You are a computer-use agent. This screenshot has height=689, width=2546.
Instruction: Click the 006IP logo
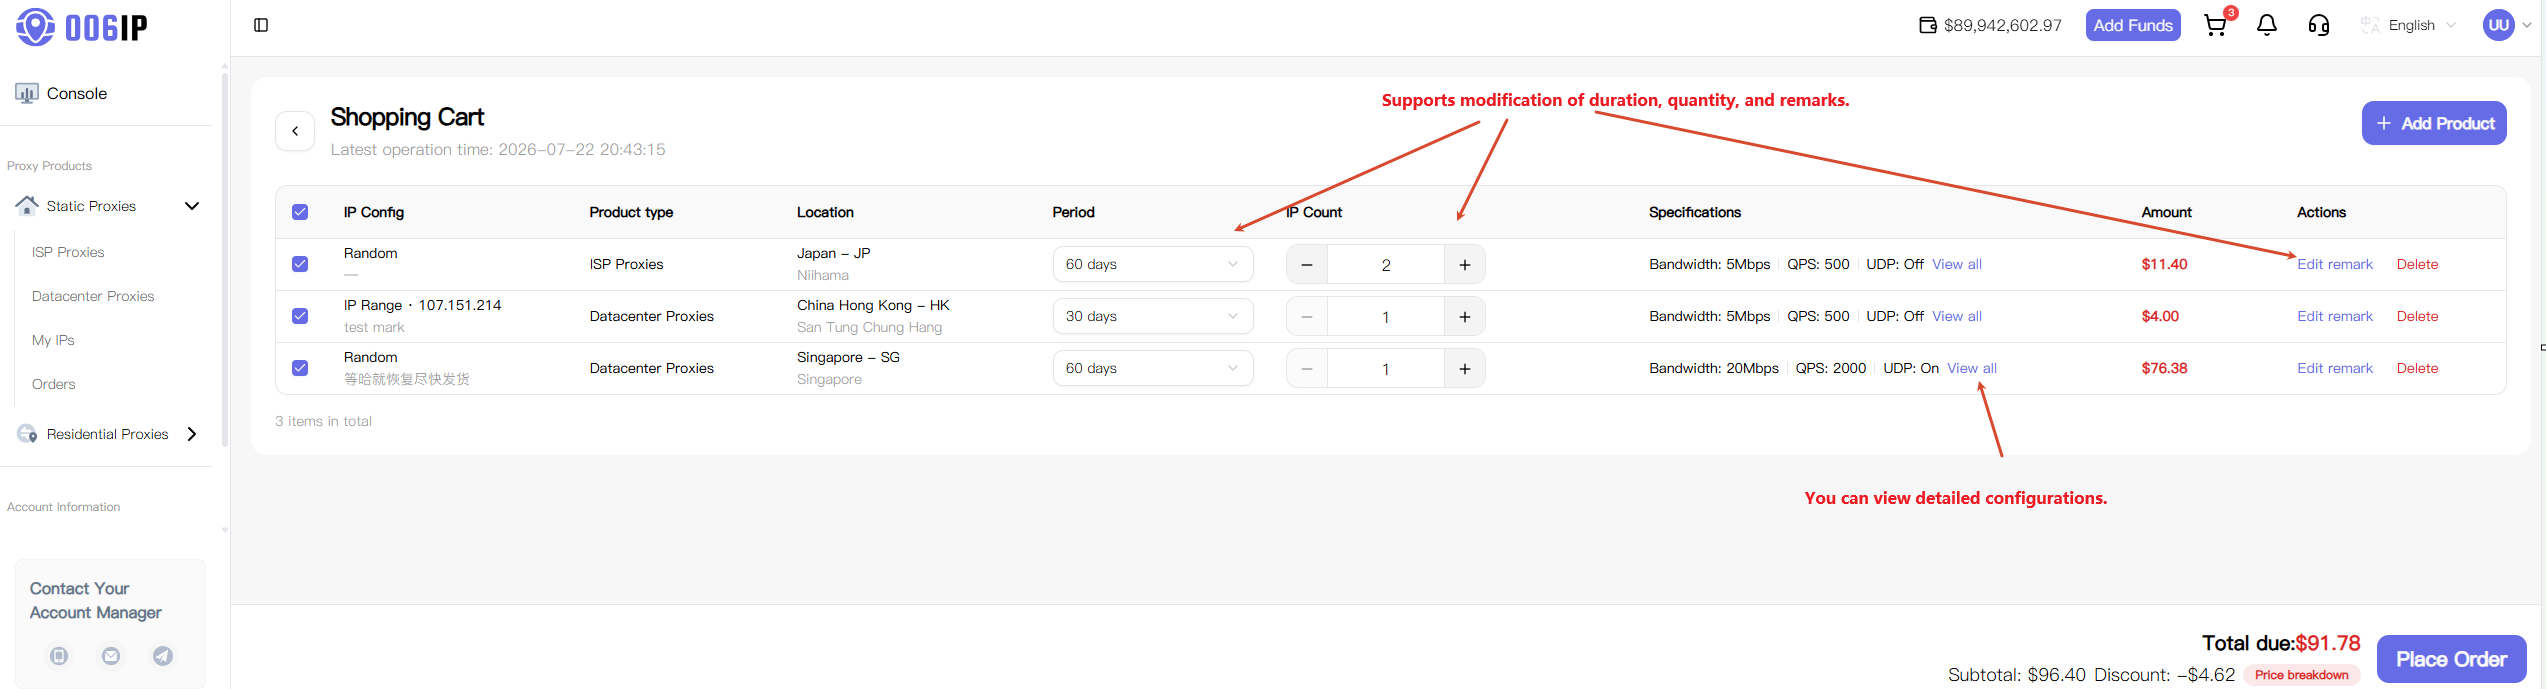[82, 27]
